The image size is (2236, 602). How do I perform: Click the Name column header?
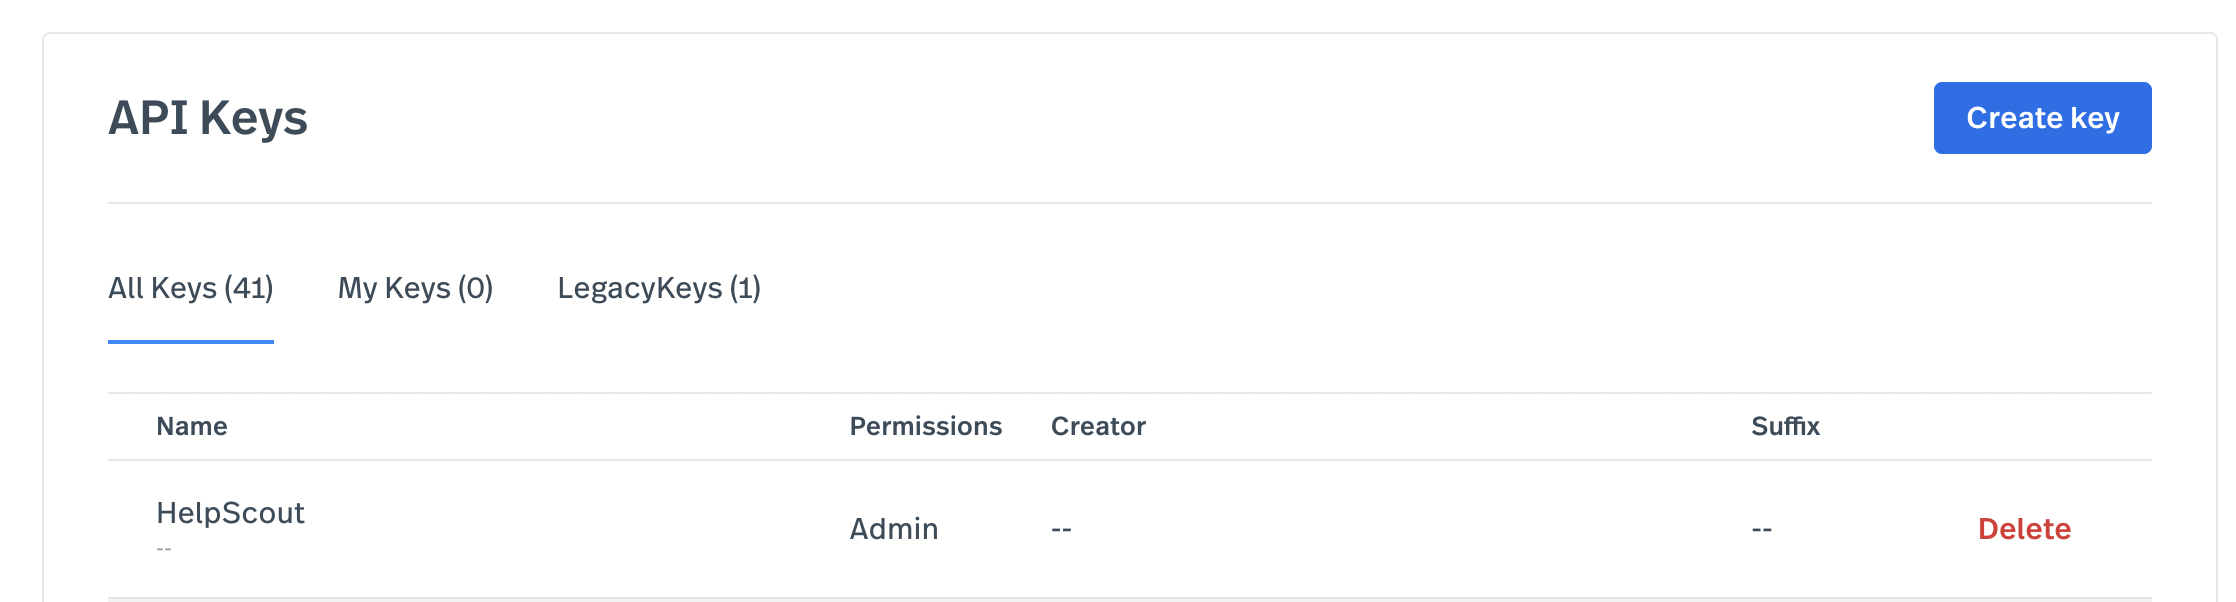point(192,426)
